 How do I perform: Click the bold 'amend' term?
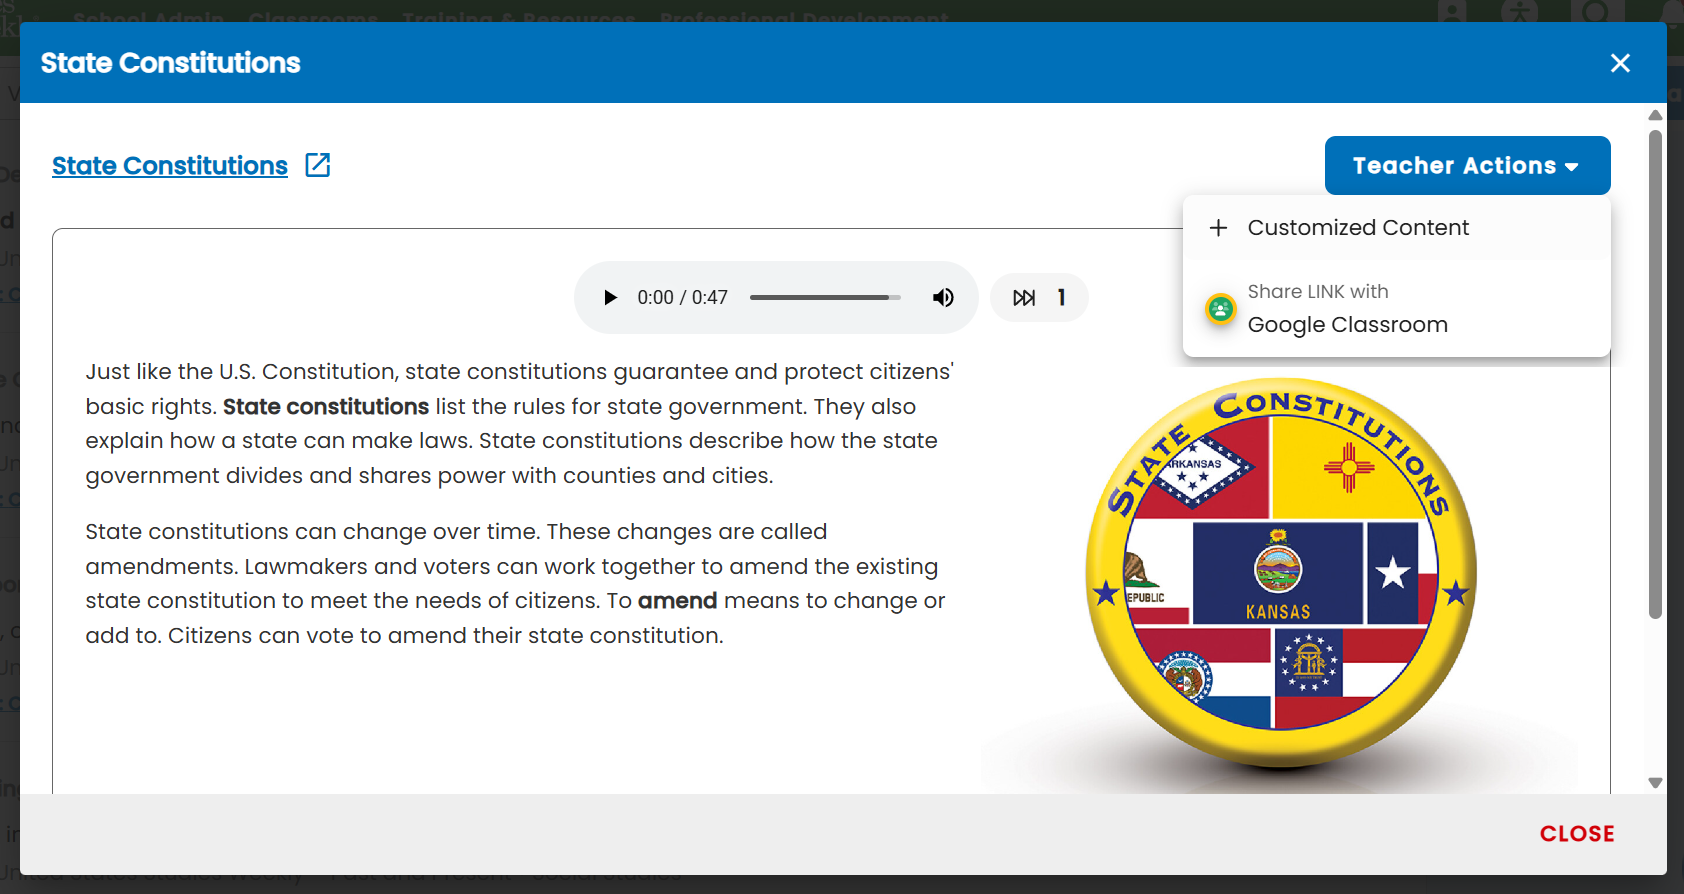677,600
